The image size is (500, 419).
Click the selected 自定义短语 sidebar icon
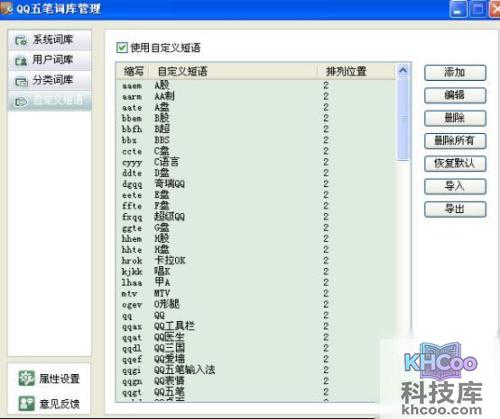click(x=21, y=101)
